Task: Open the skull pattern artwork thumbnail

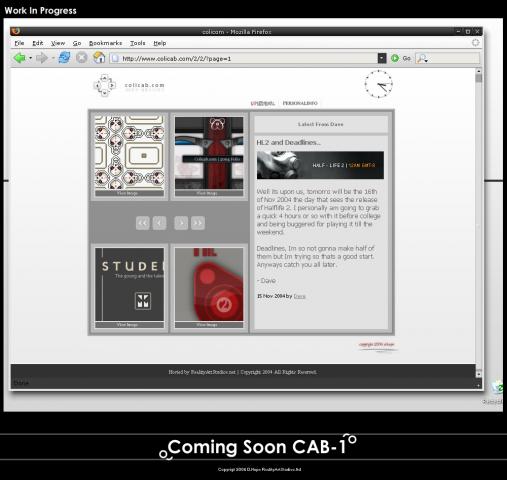Action: 129,153
